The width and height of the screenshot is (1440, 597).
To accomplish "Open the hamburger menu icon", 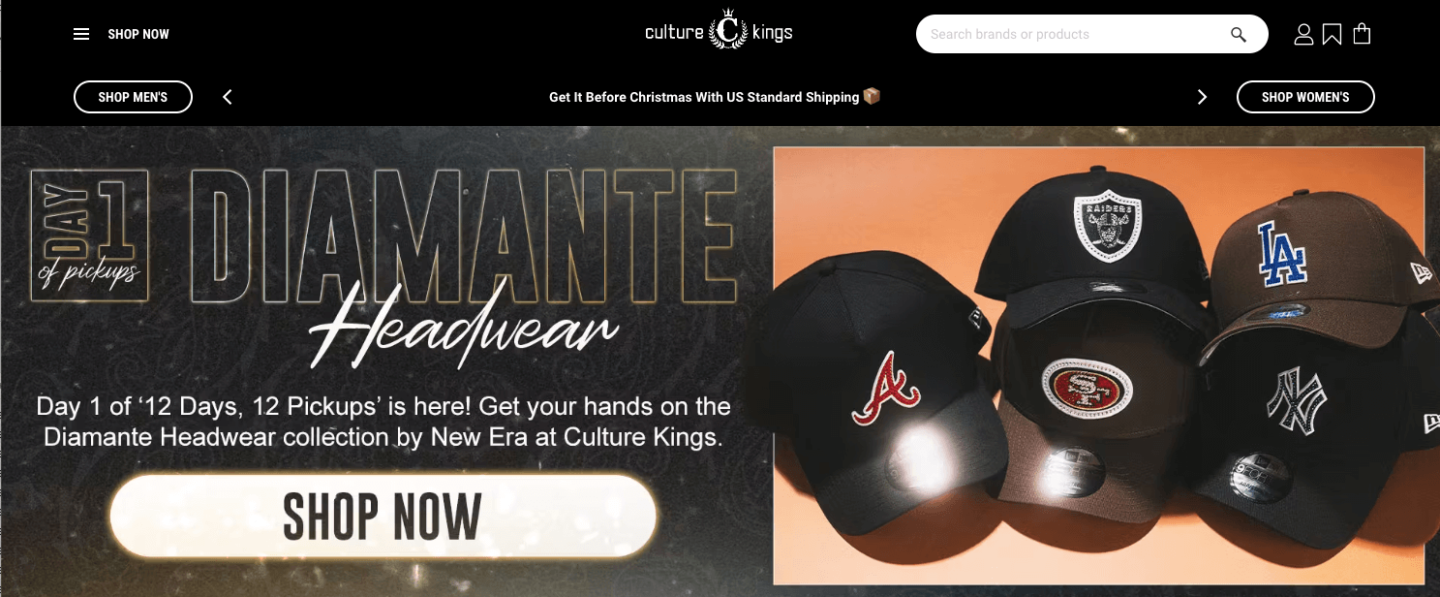I will (x=81, y=34).
